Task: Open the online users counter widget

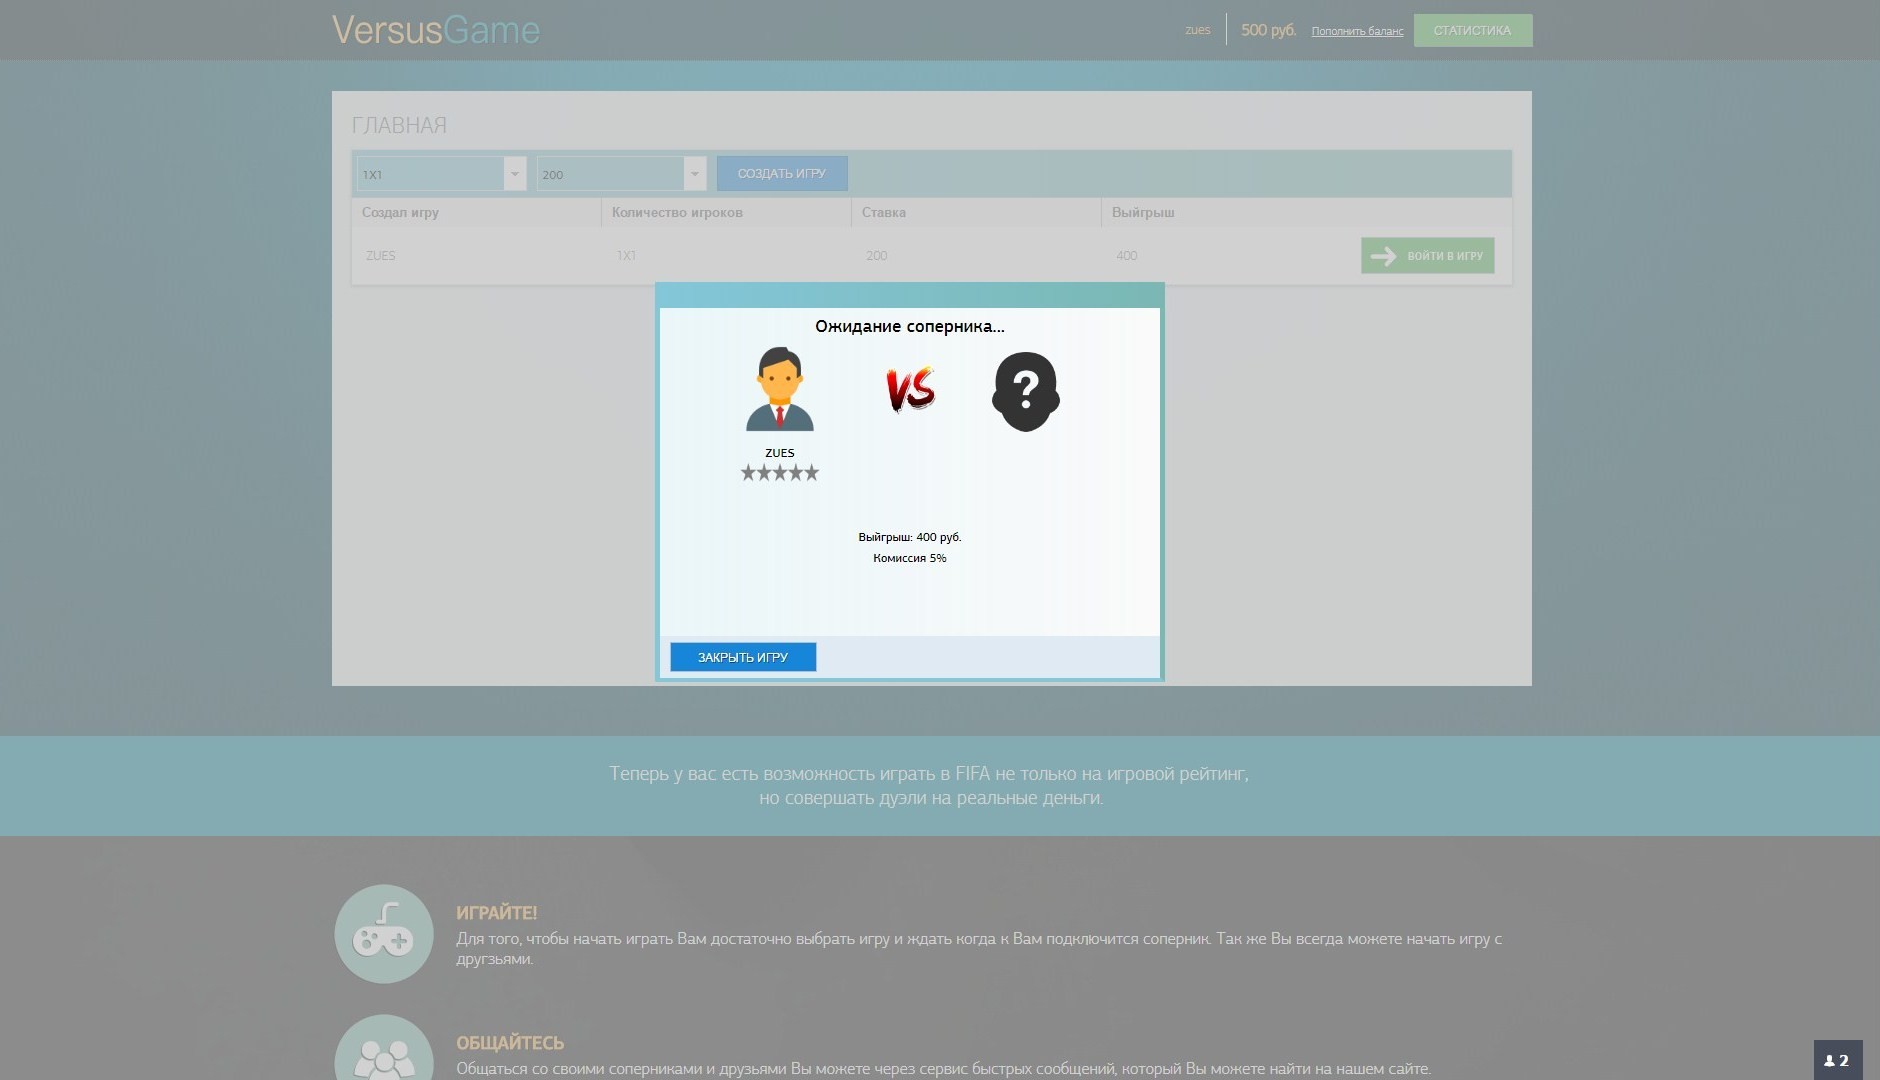Action: [1837, 1060]
